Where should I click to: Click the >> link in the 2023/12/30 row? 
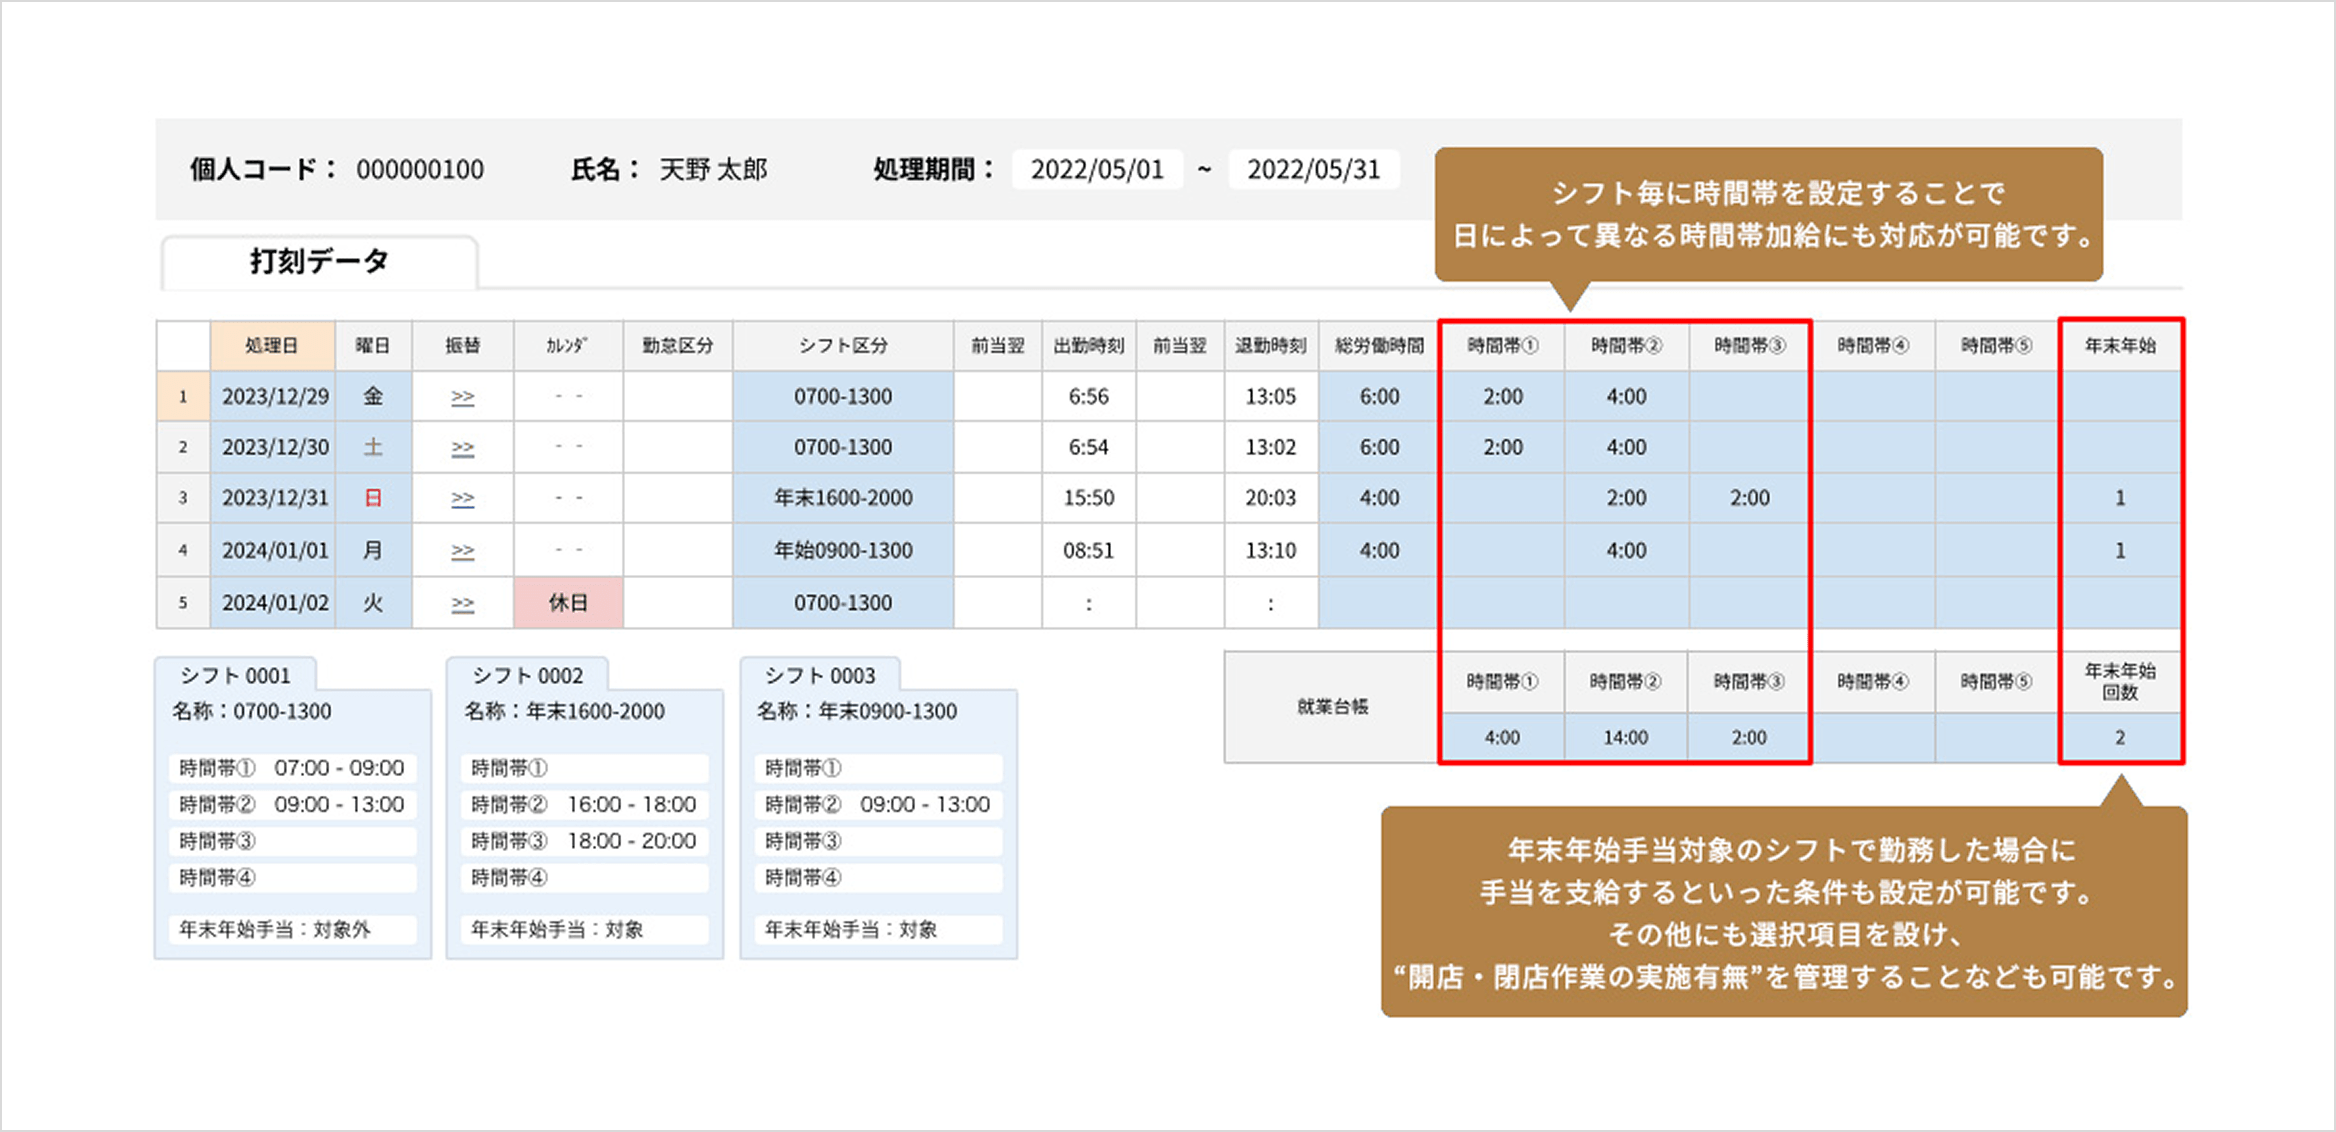462,448
